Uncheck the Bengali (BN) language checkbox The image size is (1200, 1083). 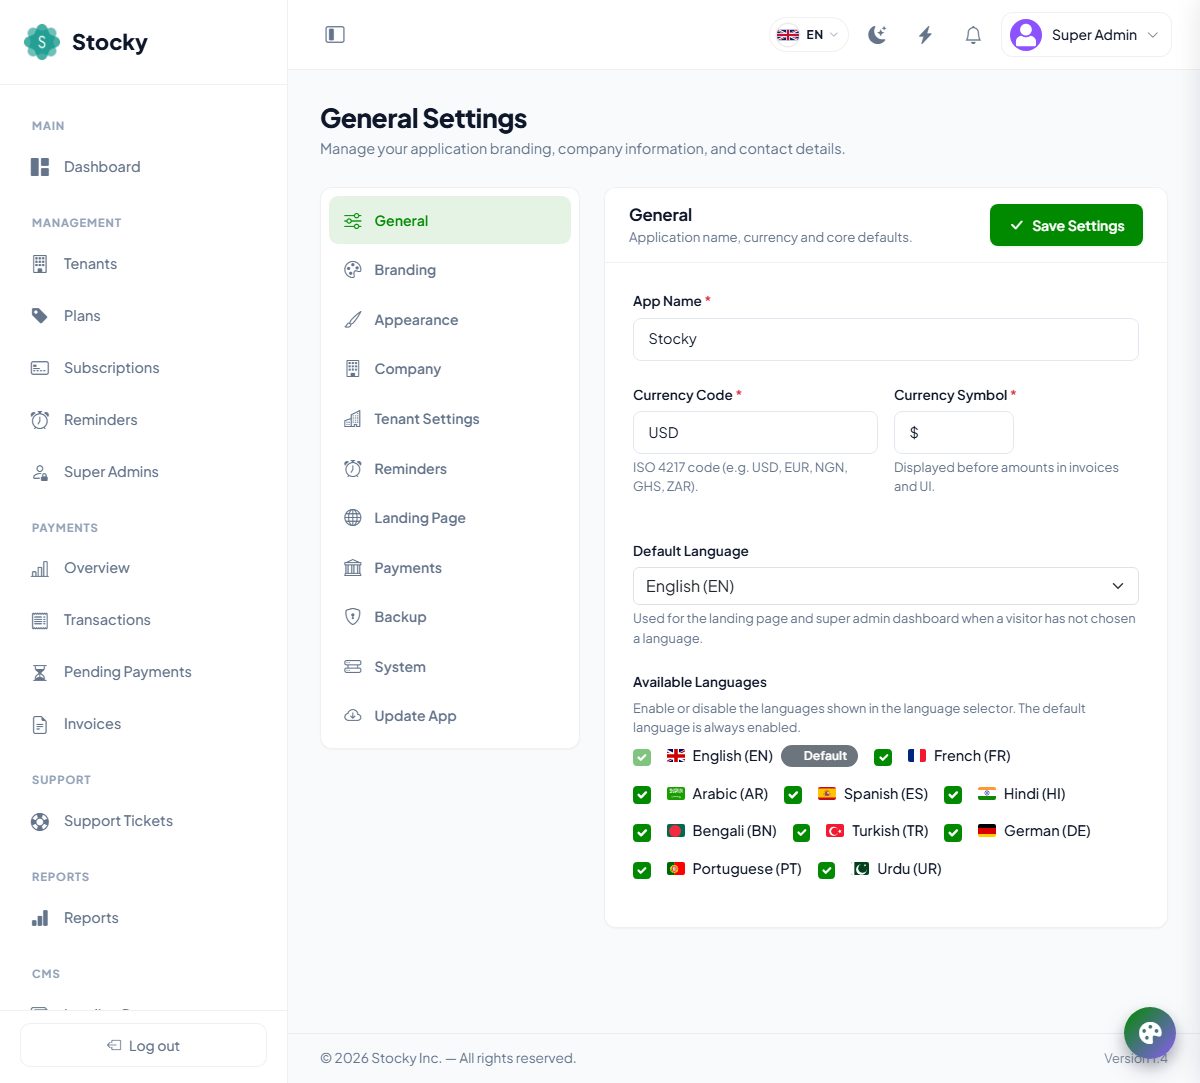[642, 832]
